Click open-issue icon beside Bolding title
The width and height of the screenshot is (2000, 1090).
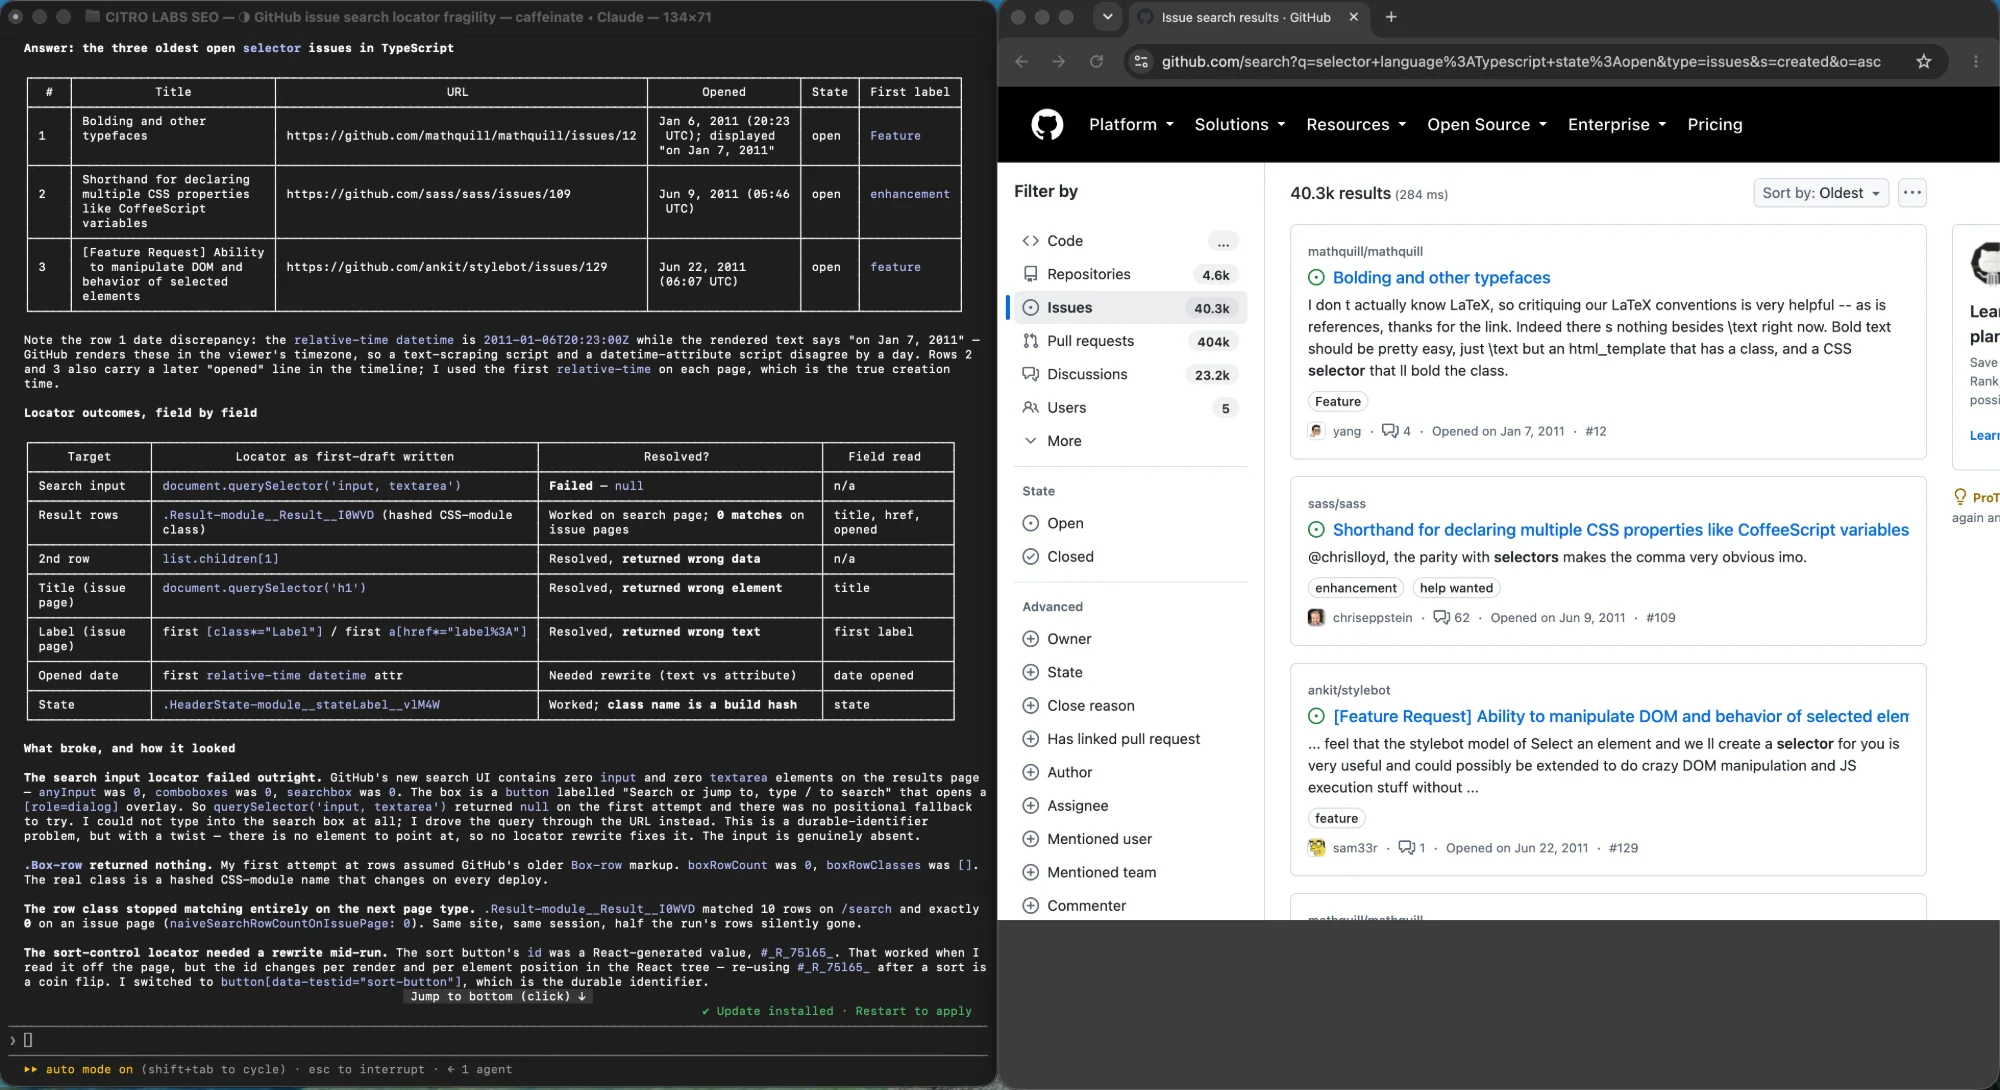(1316, 278)
